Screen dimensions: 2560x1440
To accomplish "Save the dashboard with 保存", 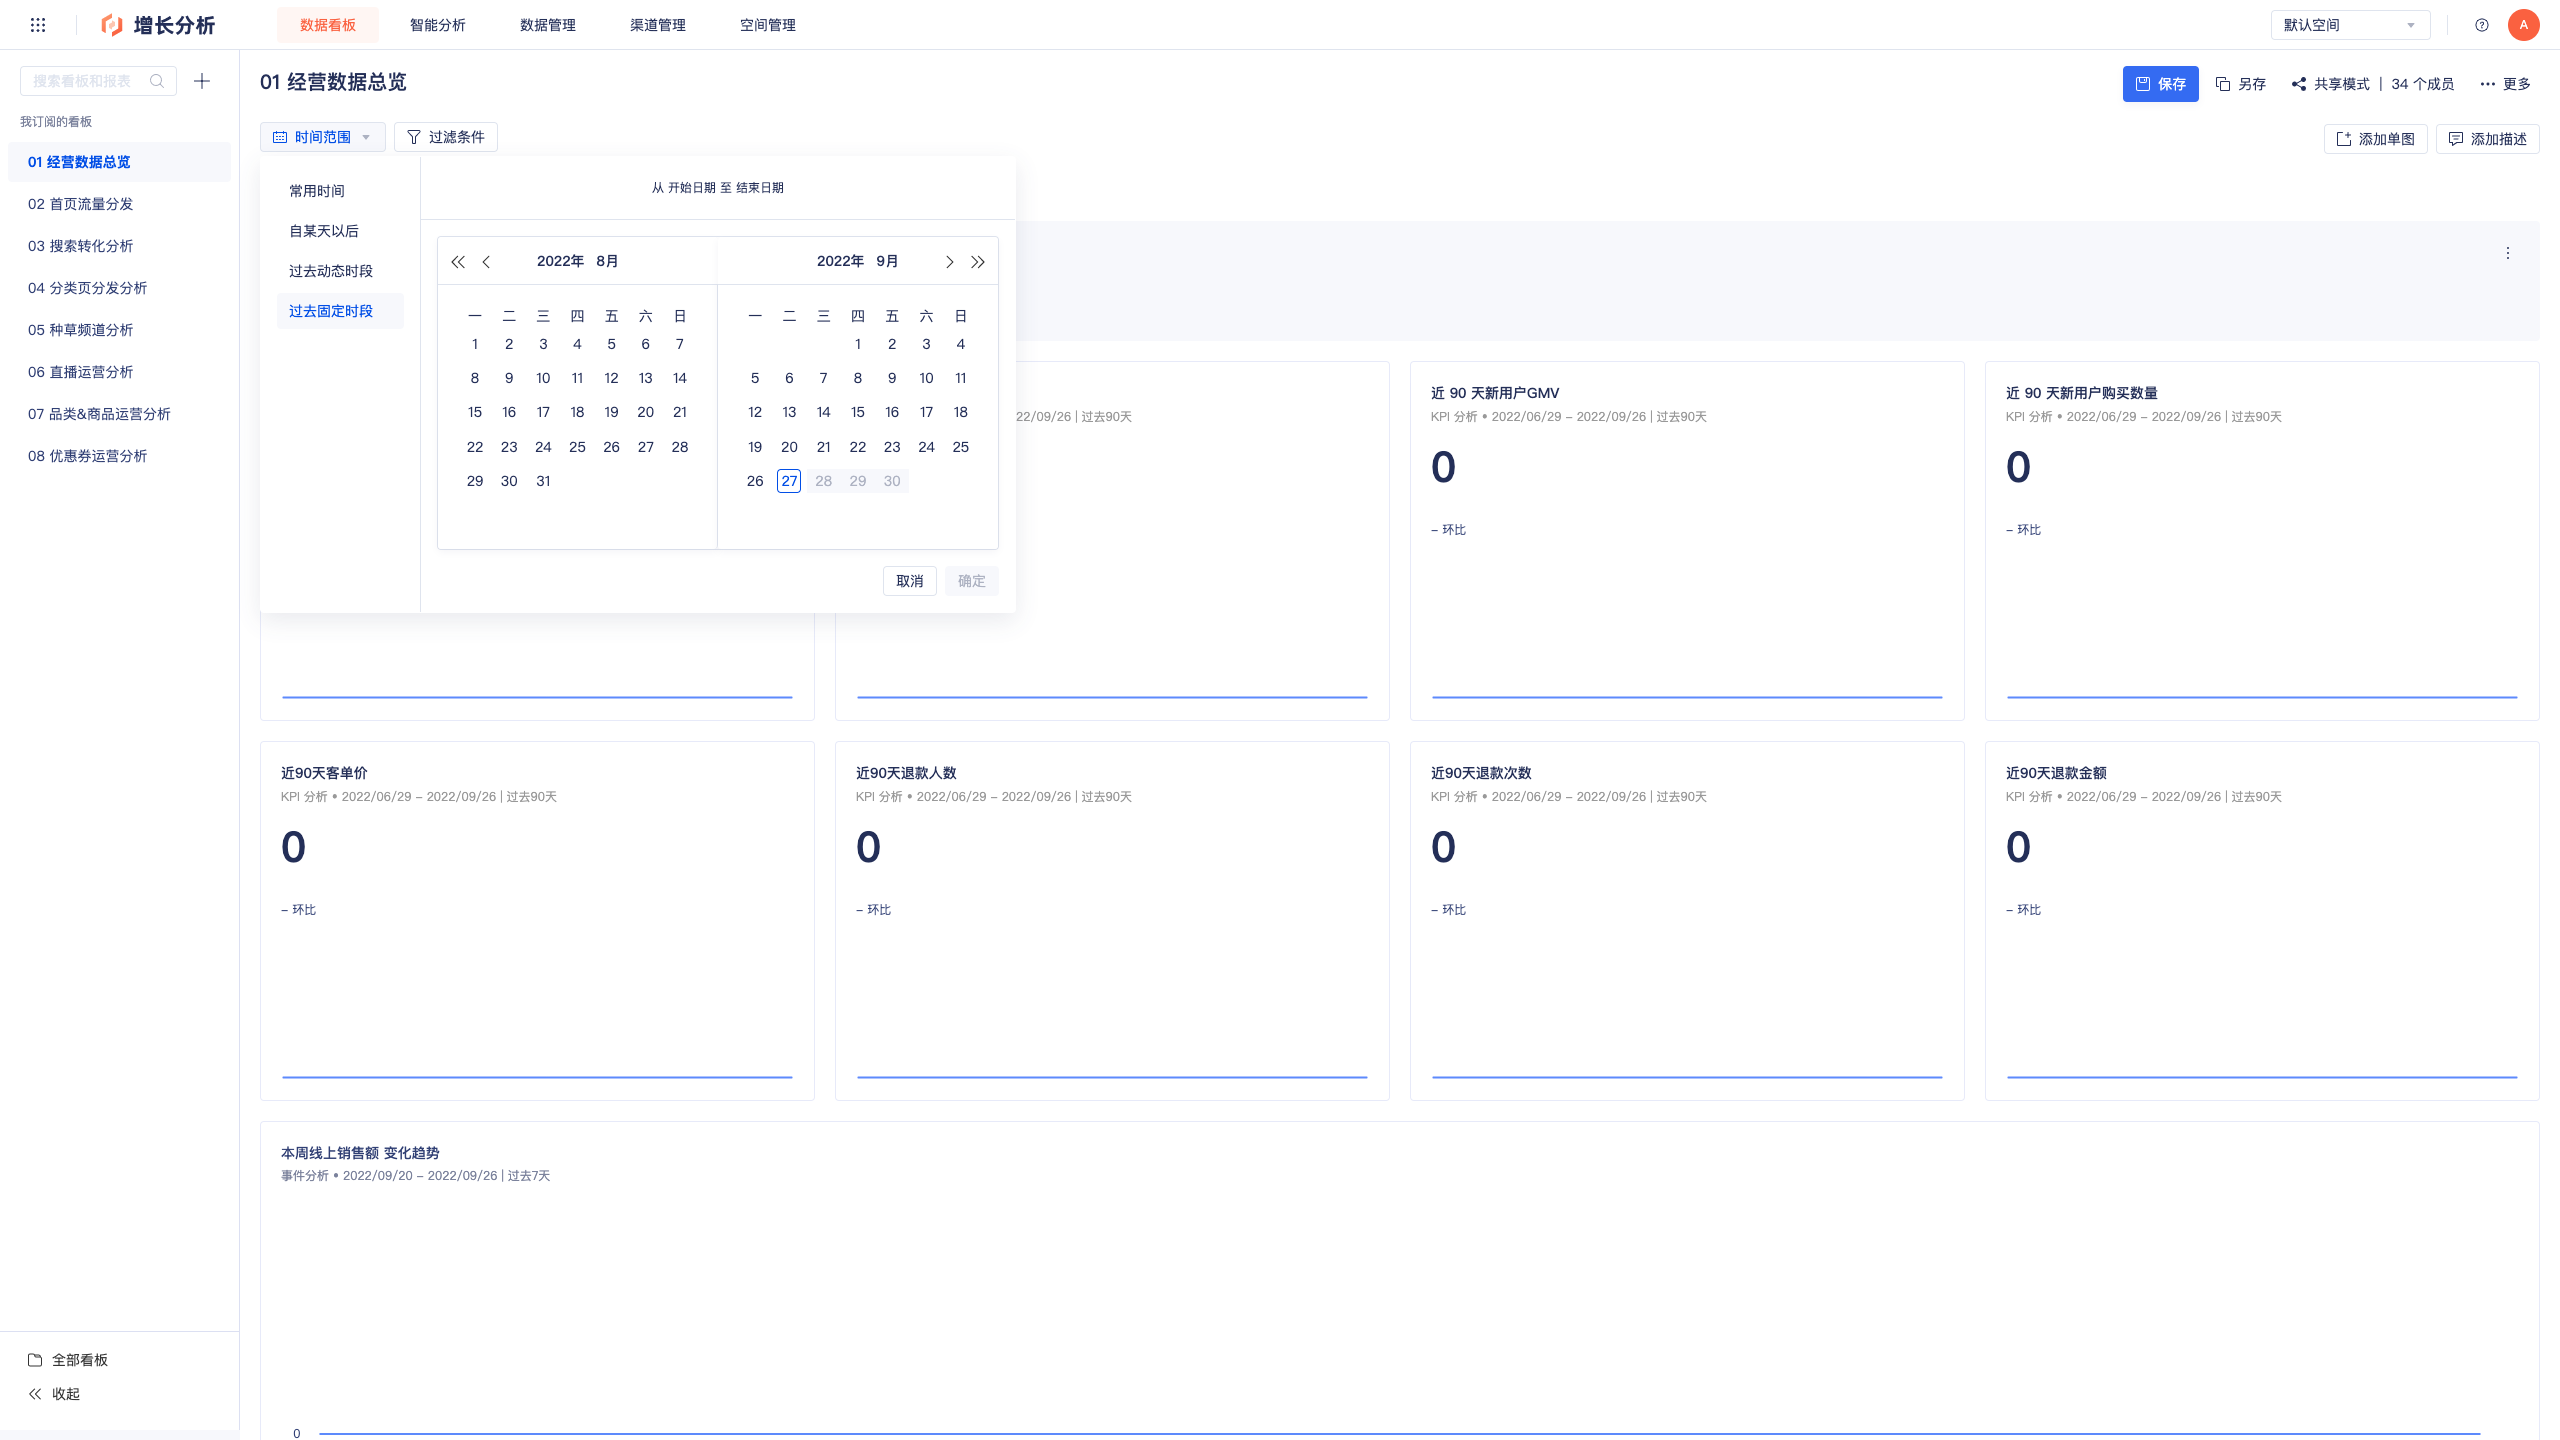I will tap(2161, 84).
